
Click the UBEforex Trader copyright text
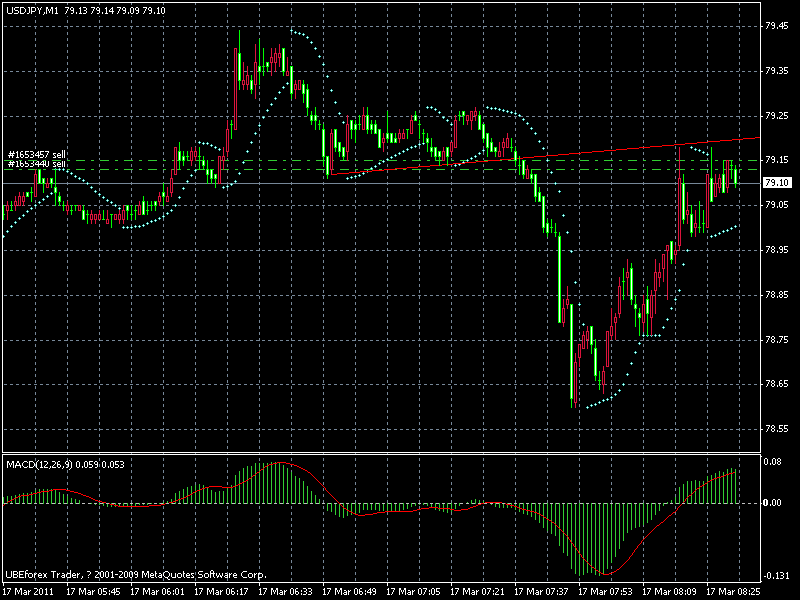pos(136,575)
